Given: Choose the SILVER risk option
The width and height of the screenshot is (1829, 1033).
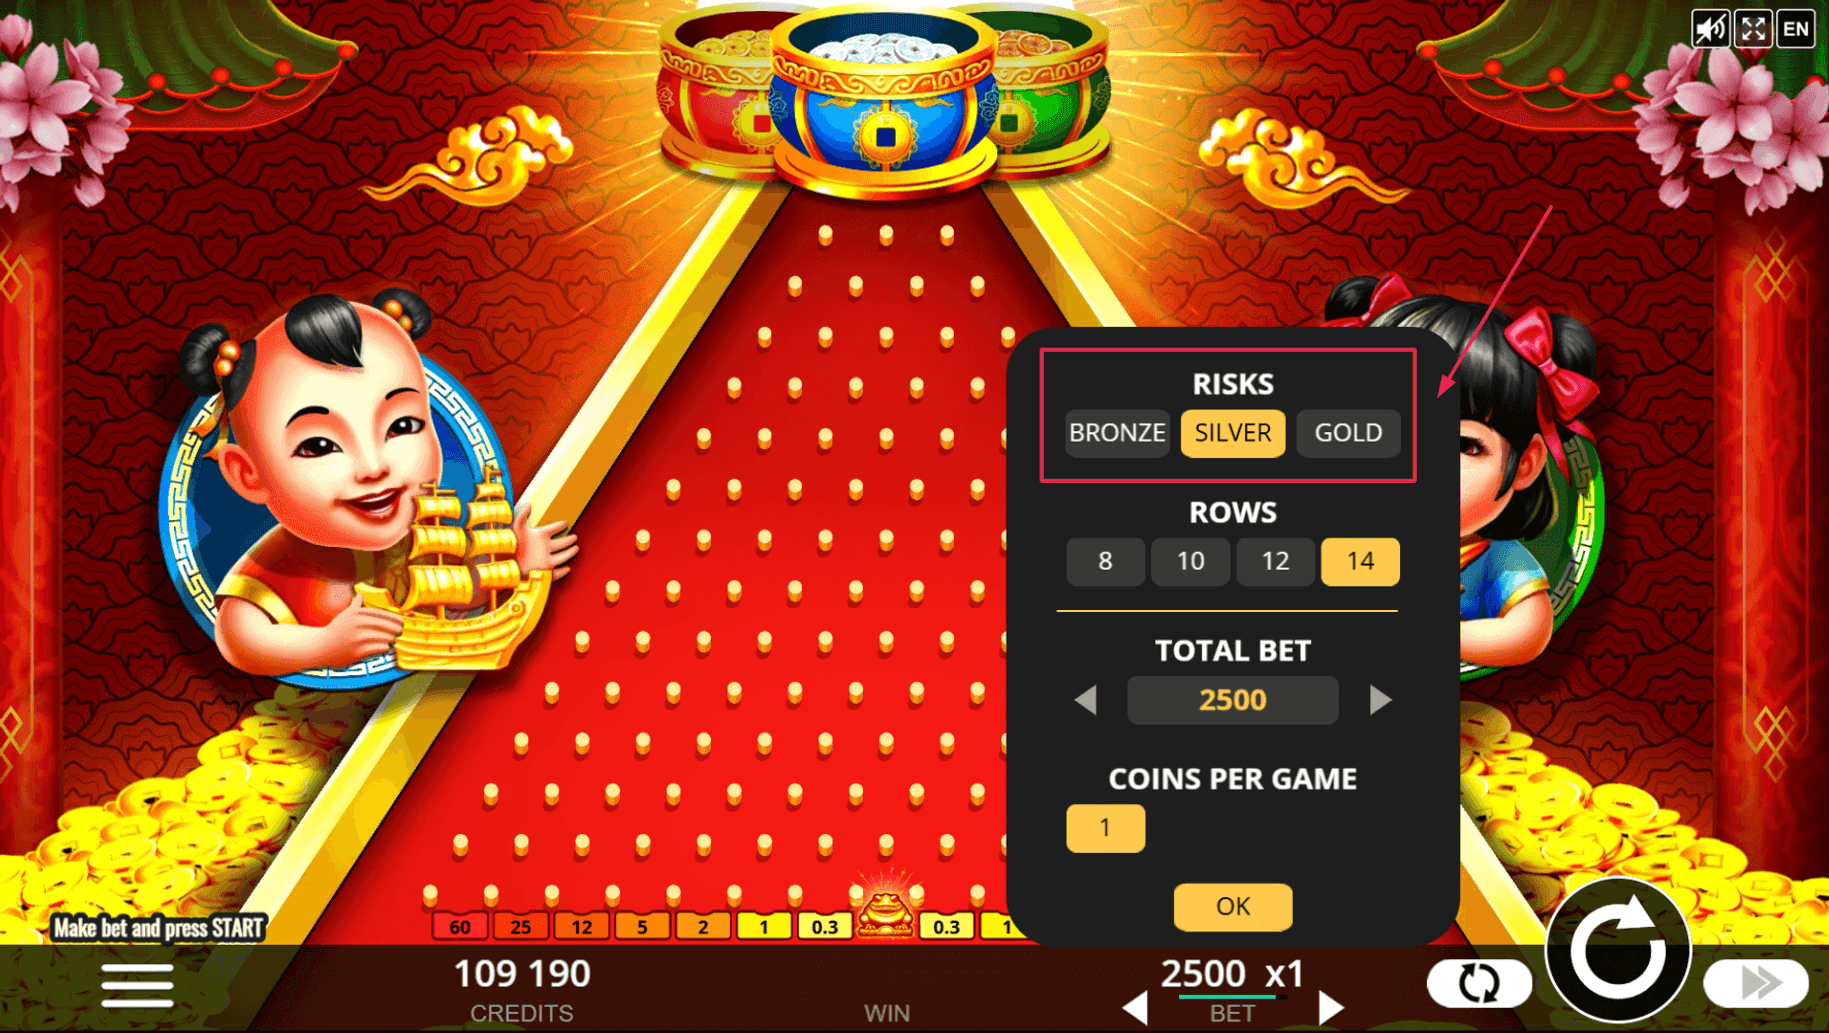Looking at the screenshot, I should tap(1233, 433).
